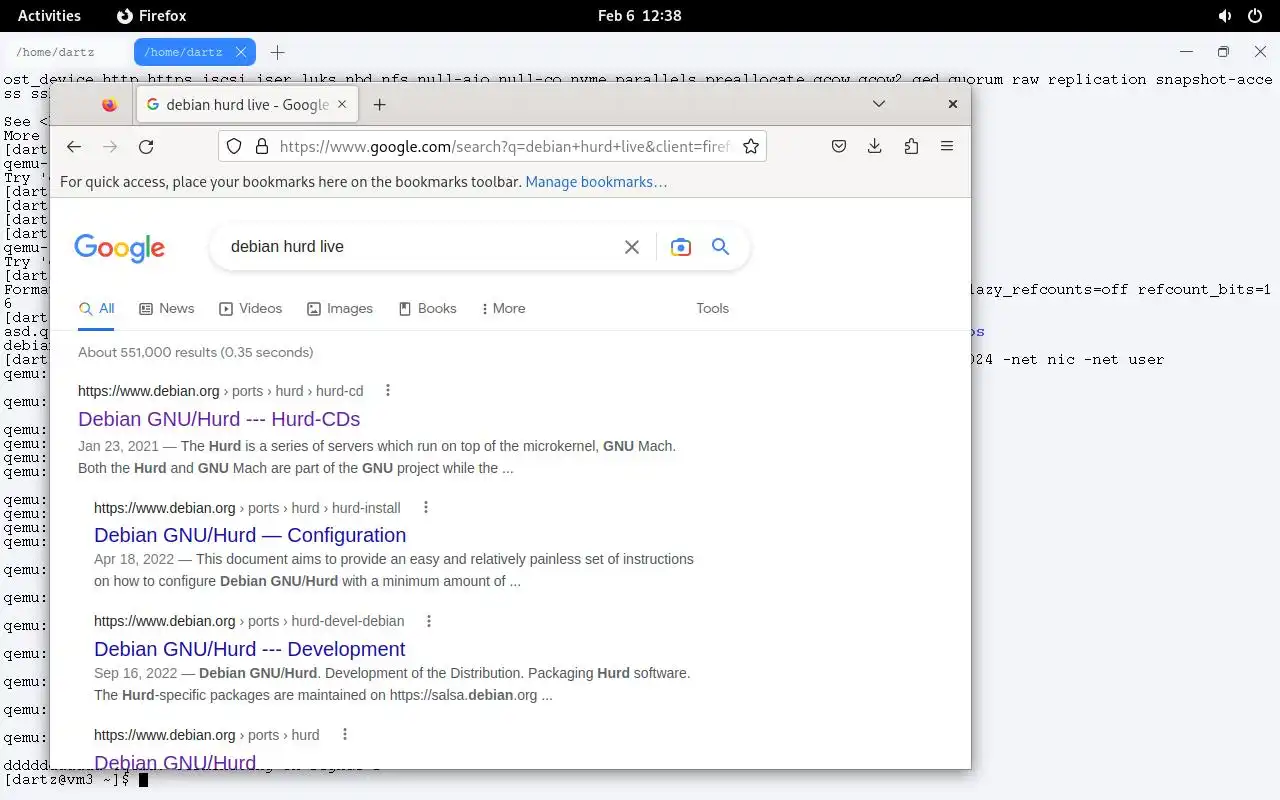Click the Manage bookmarks link
1280x800 pixels.
[596, 182]
